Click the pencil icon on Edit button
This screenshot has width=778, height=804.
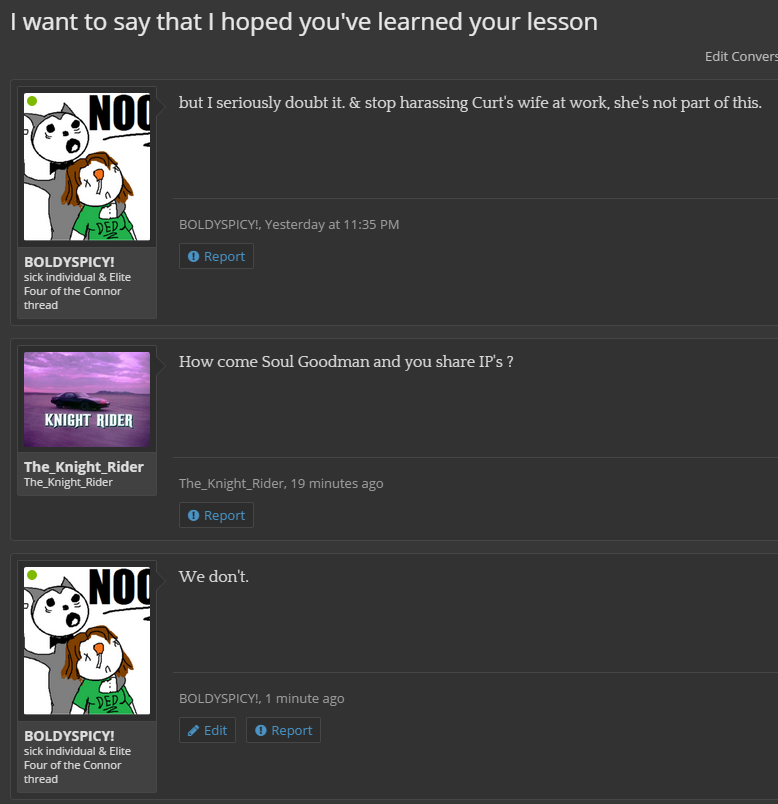(x=193, y=730)
